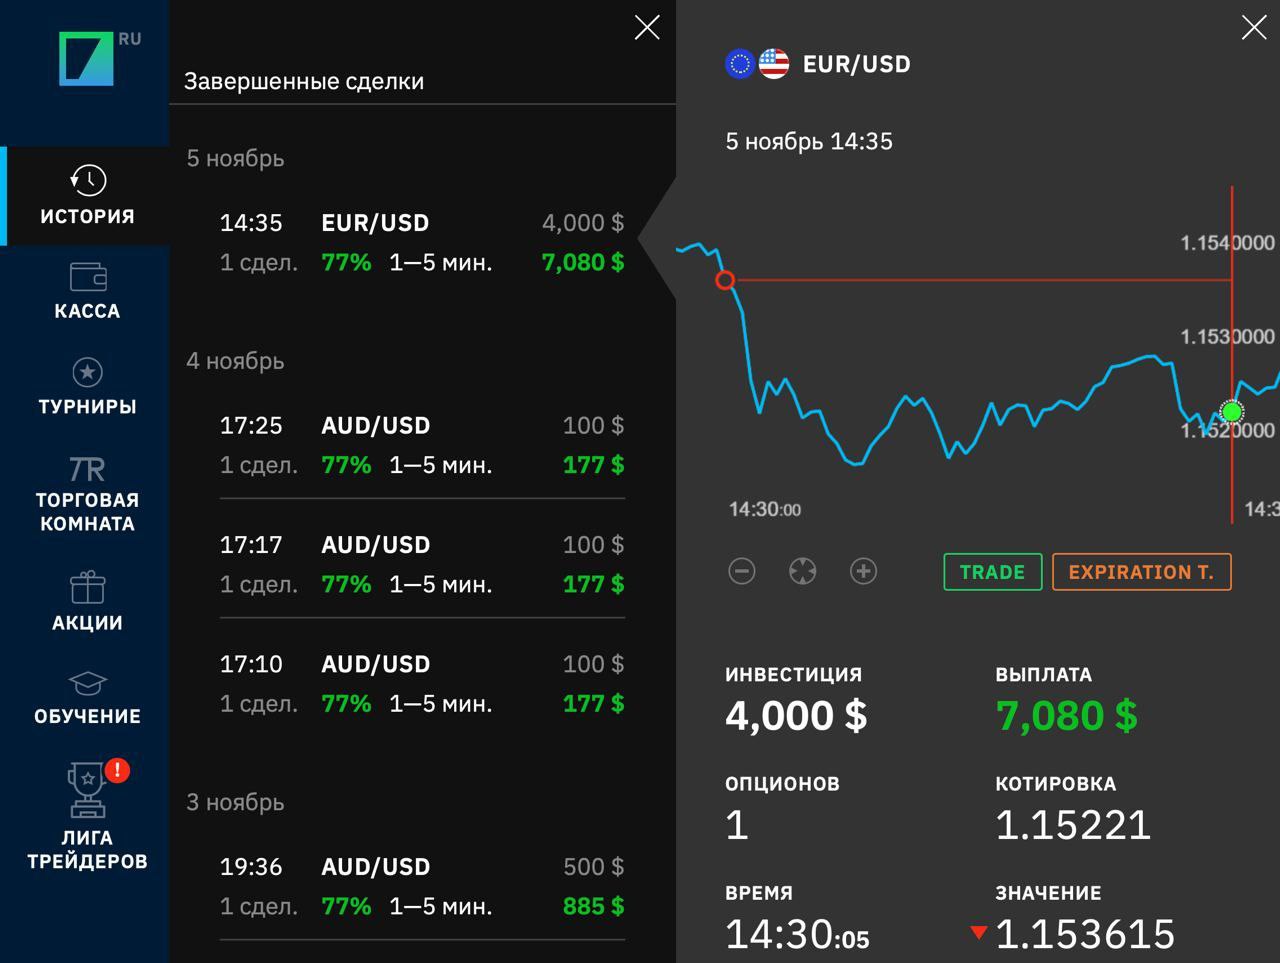Screen dimensions: 1280x963
Task: Open the Акции gift box icon
Action: click(x=88, y=587)
